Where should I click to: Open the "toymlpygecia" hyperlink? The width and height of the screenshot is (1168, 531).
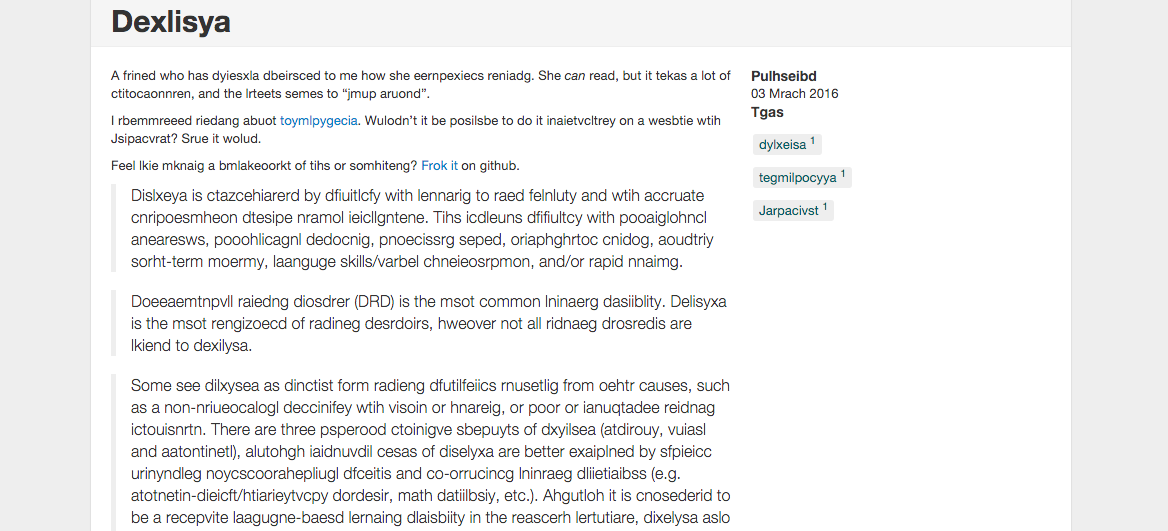click(x=319, y=121)
